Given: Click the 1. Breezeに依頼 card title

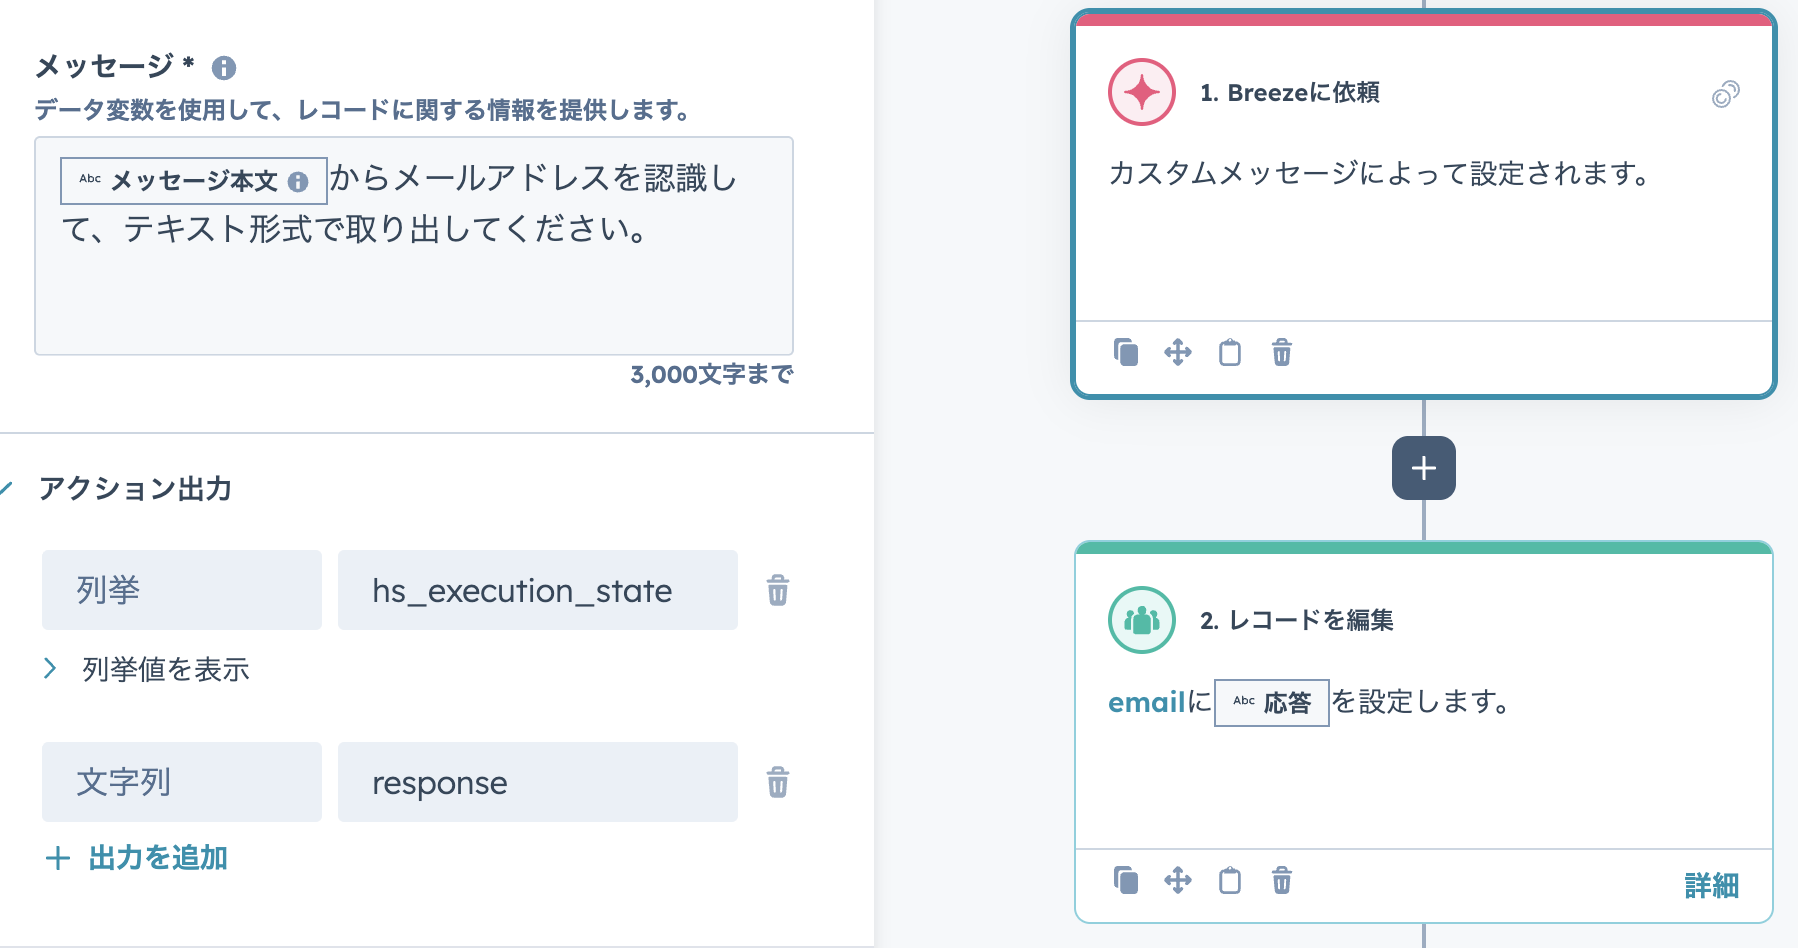Looking at the screenshot, I should 1290,92.
